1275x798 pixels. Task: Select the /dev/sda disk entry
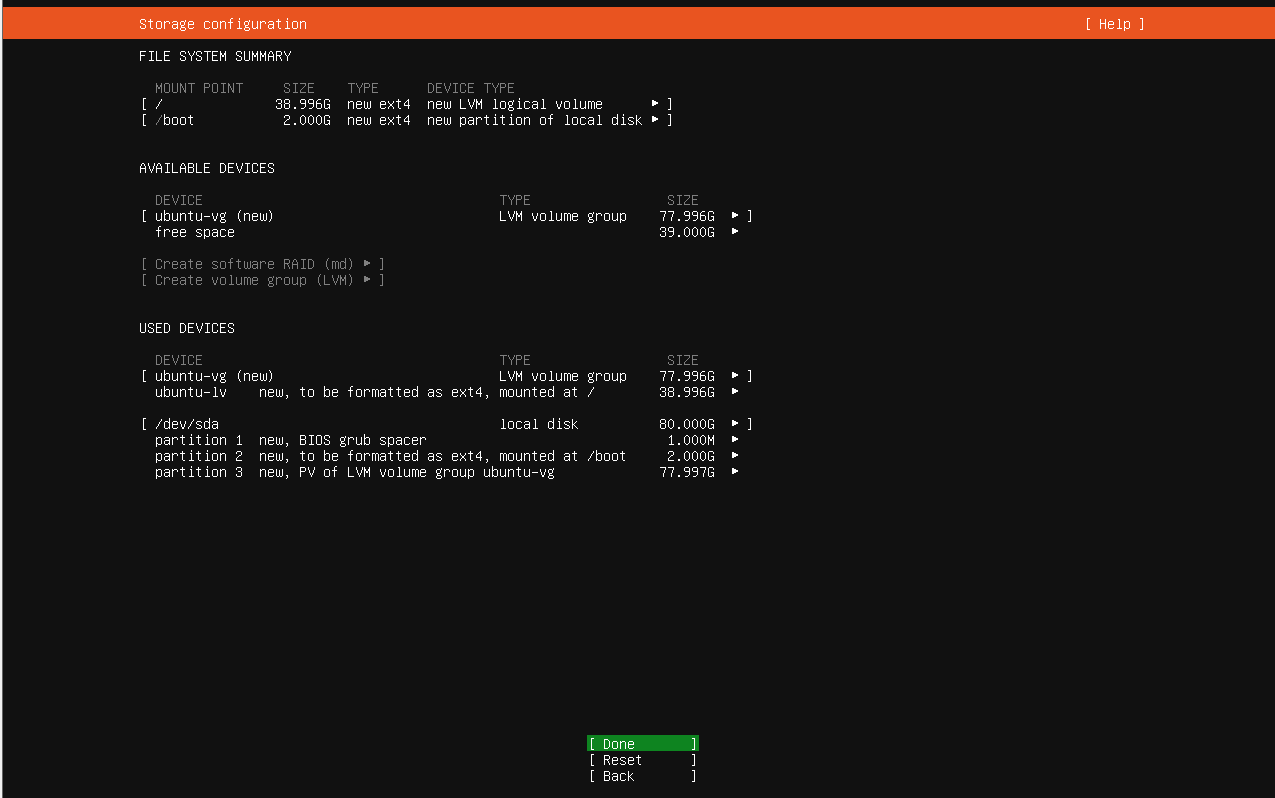point(447,424)
